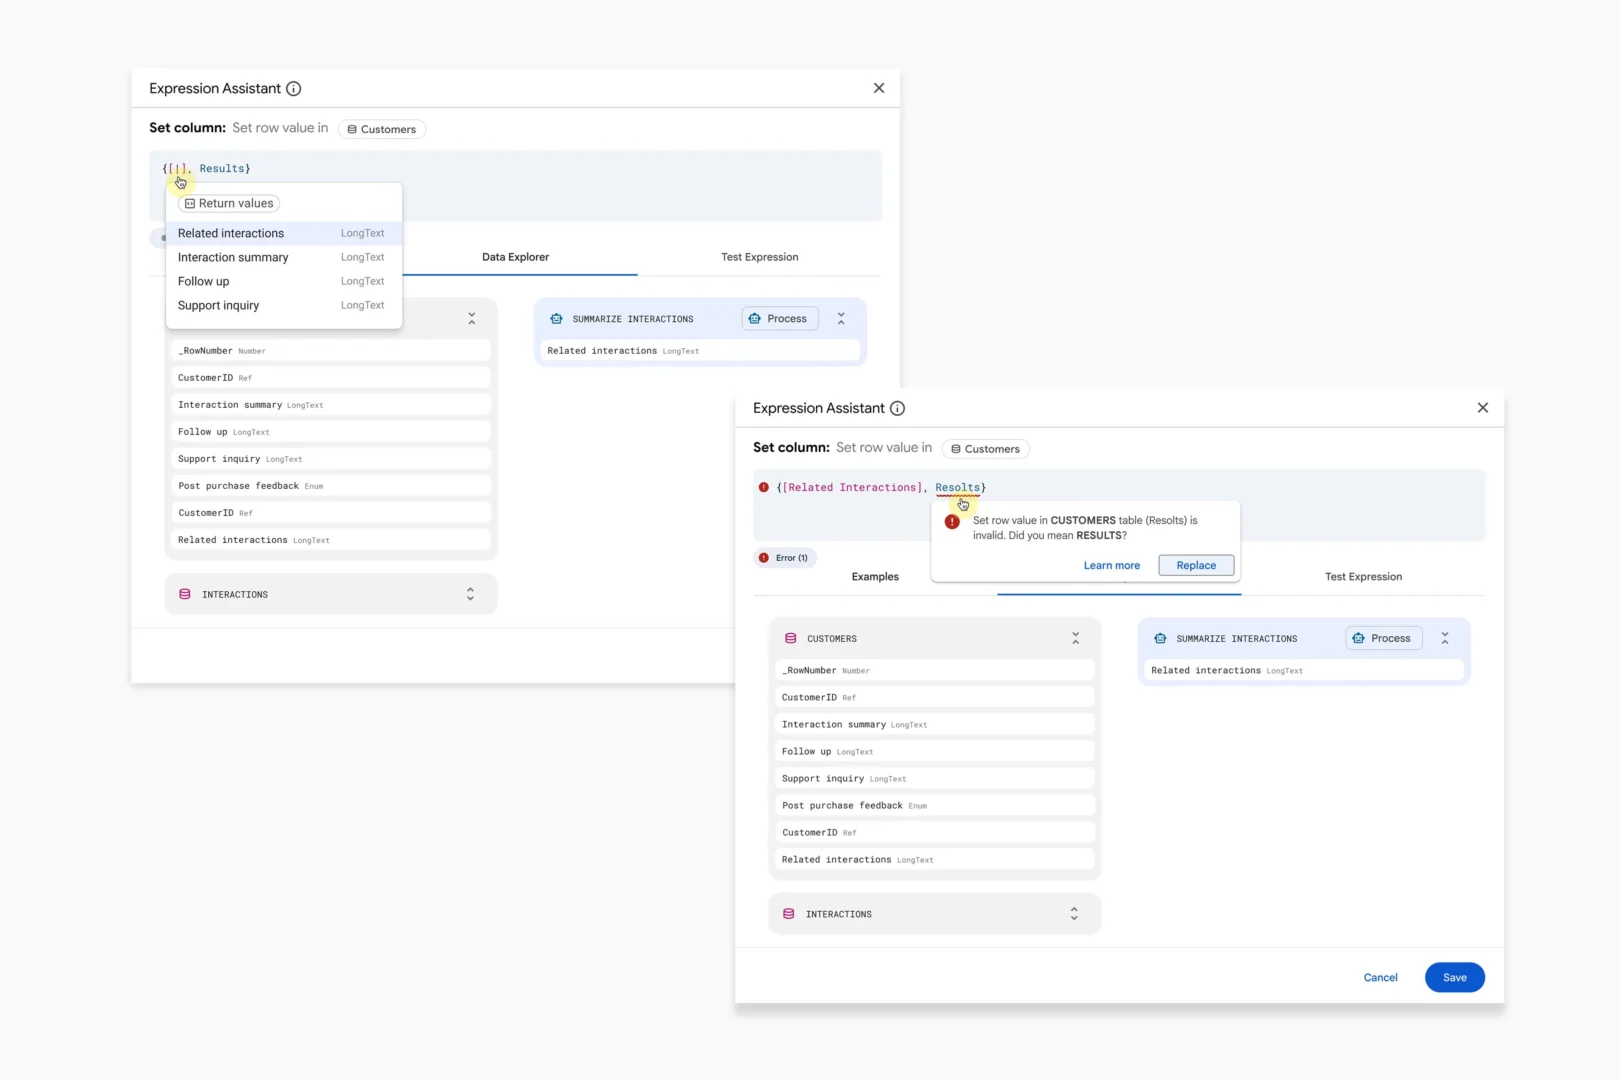Select Related interactions column in back window list

(331, 540)
